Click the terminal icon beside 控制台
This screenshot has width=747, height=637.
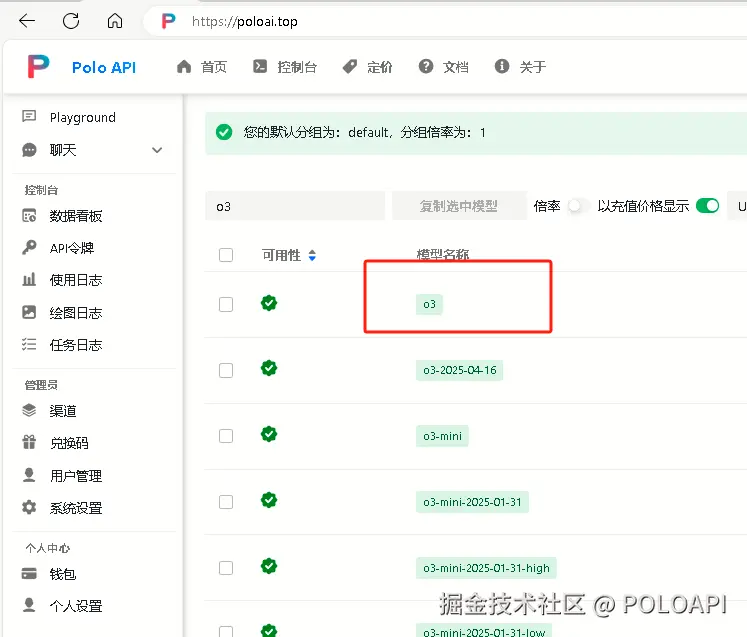pyautogui.click(x=260, y=66)
